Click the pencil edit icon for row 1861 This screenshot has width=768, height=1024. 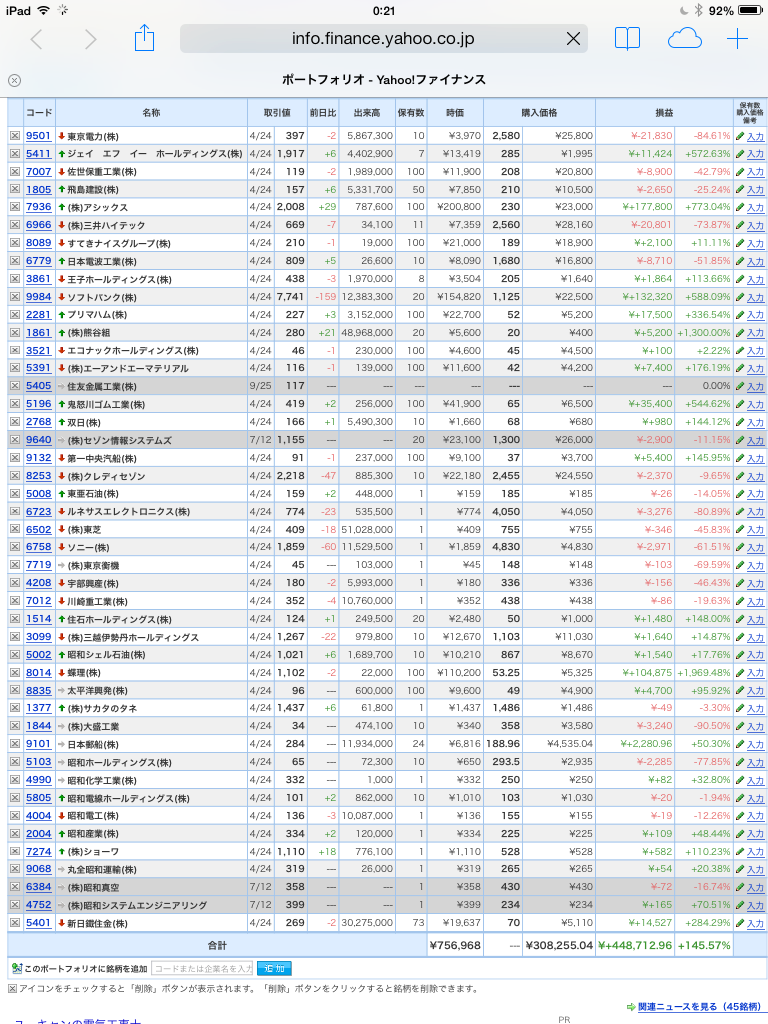(740, 333)
